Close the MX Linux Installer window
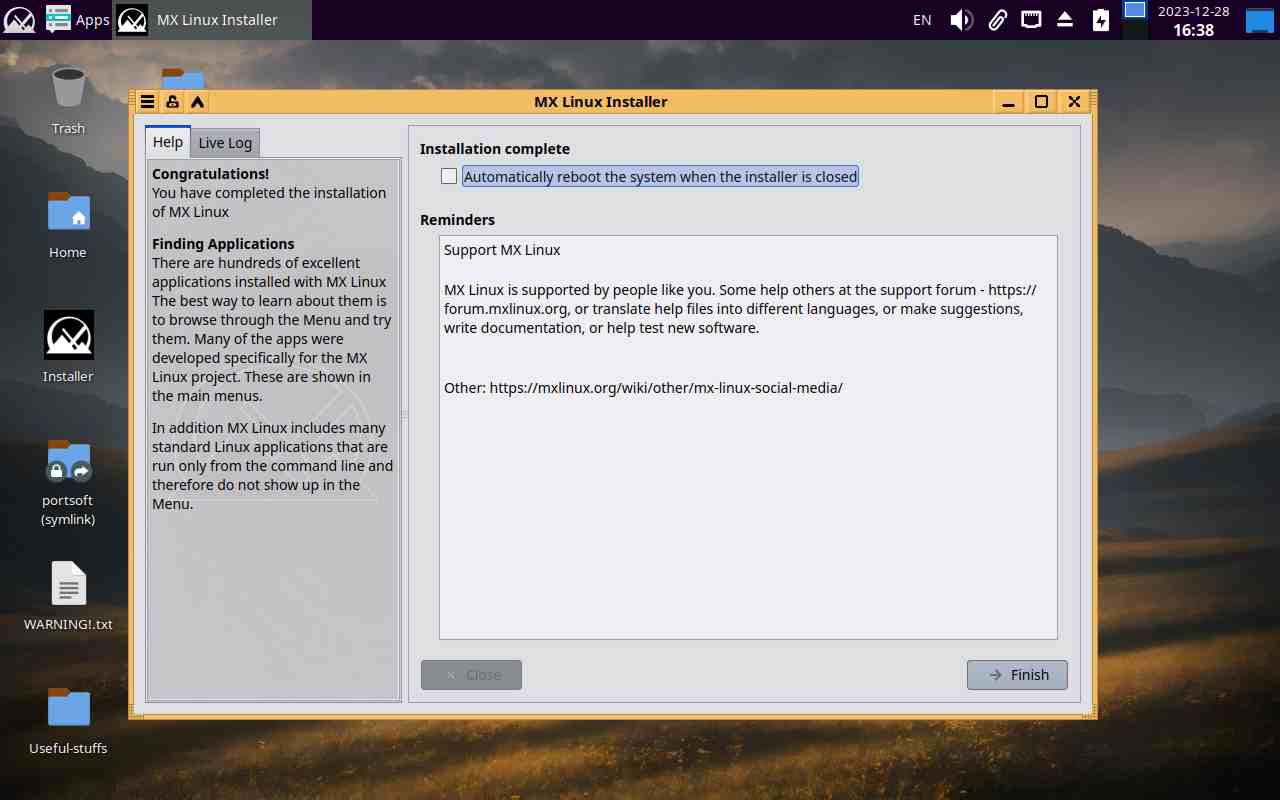The width and height of the screenshot is (1280, 800). click(x=1074, y=102)
